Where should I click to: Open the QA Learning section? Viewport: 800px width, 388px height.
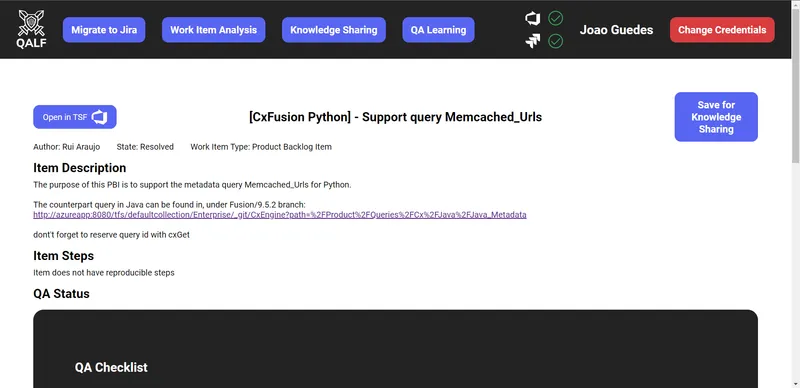[x=439, y=30]
